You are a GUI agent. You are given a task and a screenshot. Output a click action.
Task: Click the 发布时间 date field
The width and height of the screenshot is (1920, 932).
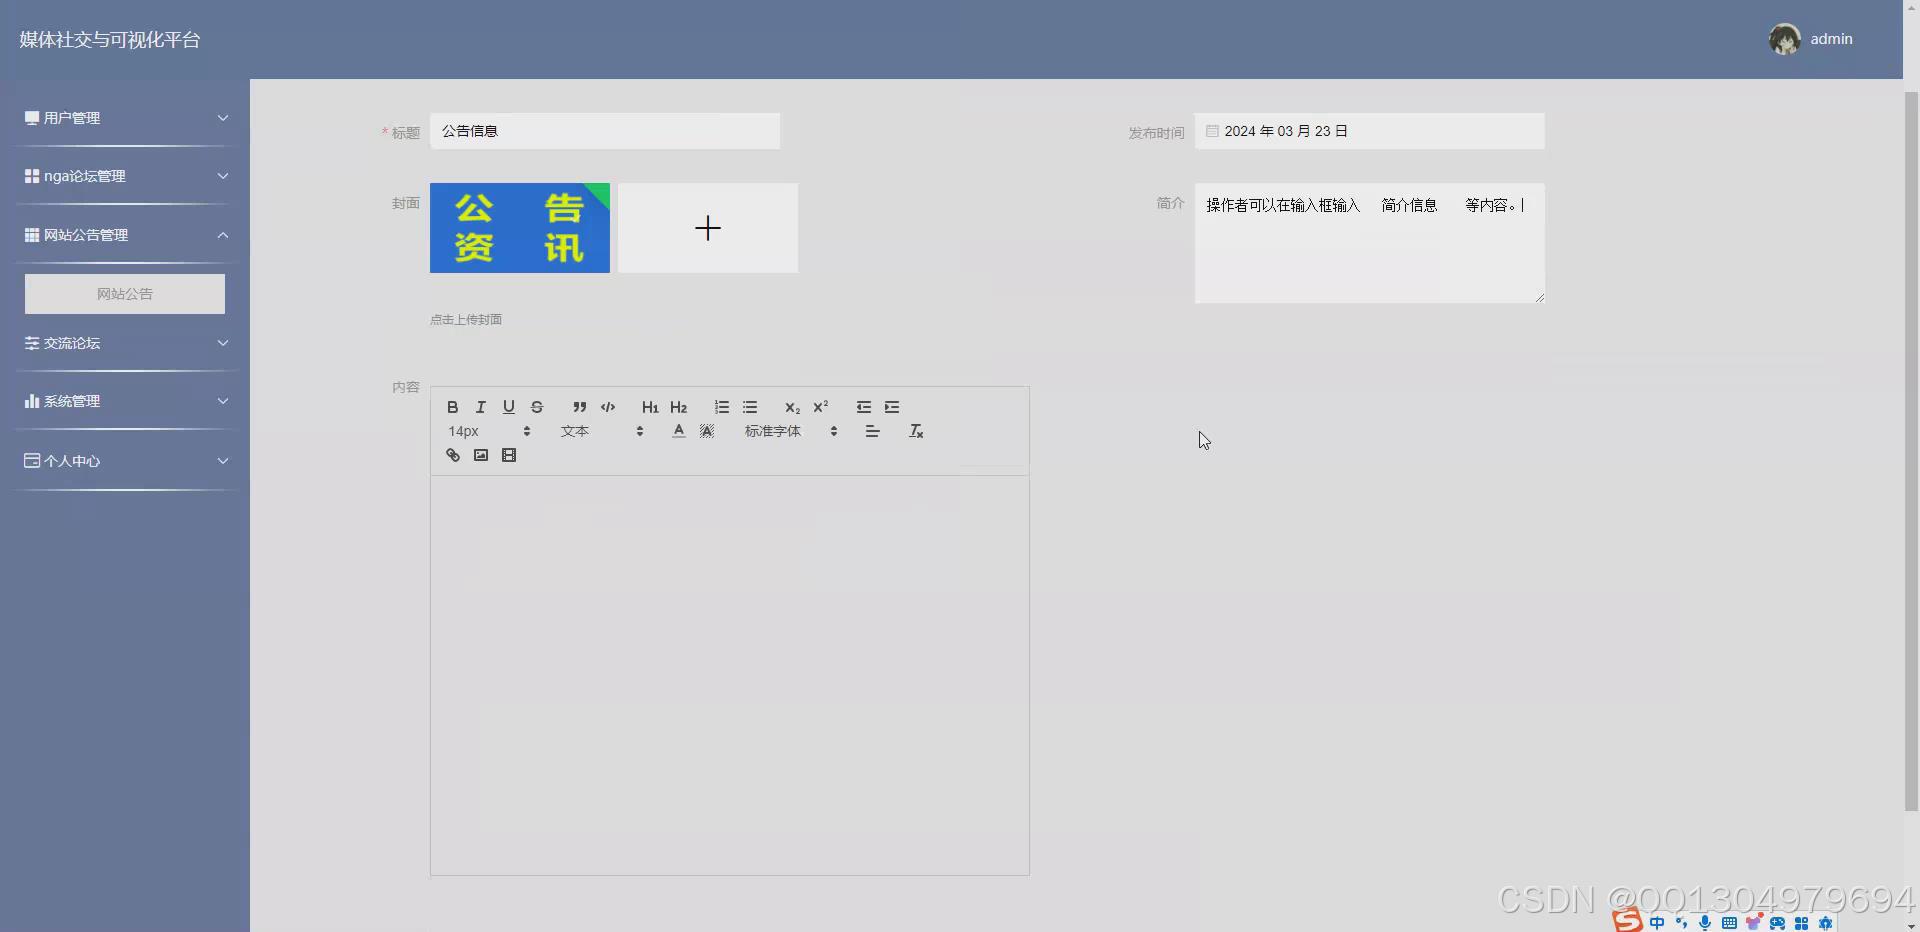(1370, 131)
